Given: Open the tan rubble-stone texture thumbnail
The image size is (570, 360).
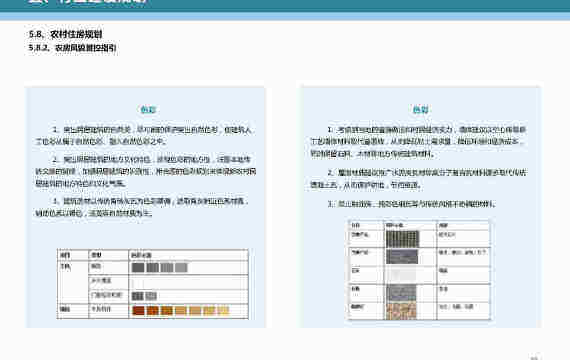Looking at the screenshot, I should 401,311.
